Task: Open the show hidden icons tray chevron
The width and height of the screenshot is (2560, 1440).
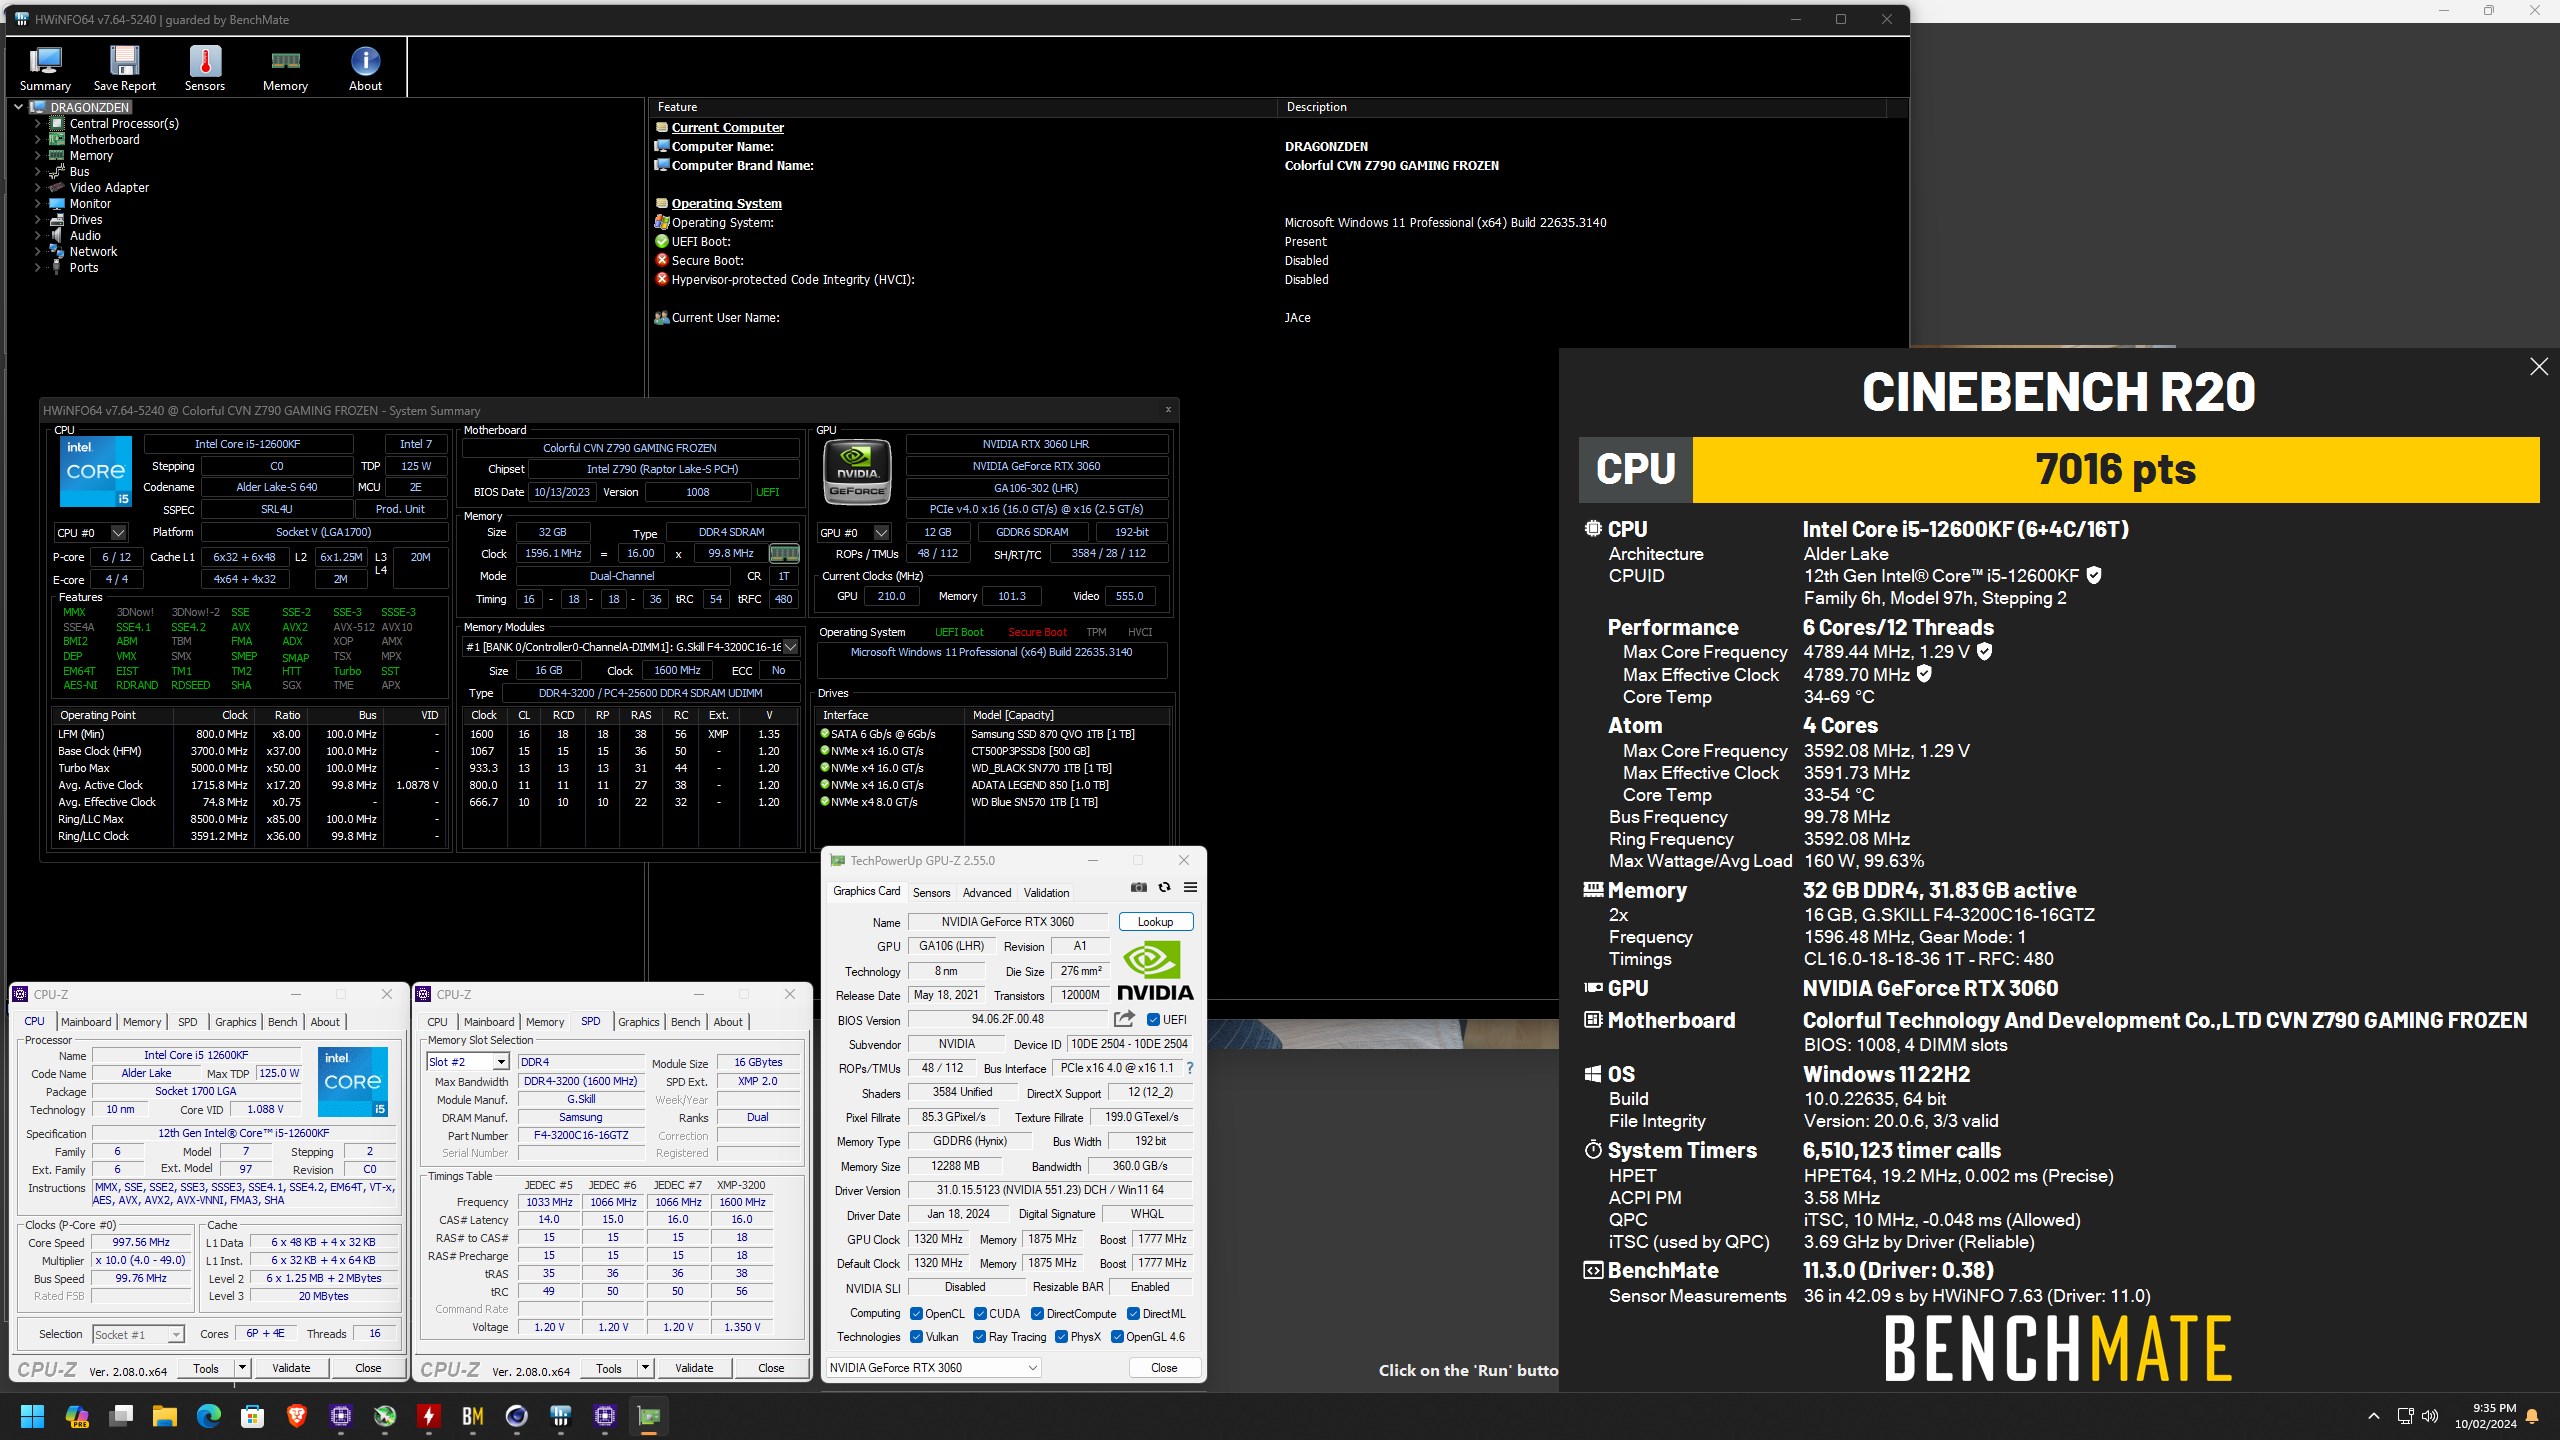Action: [x=2374, y=1416]
